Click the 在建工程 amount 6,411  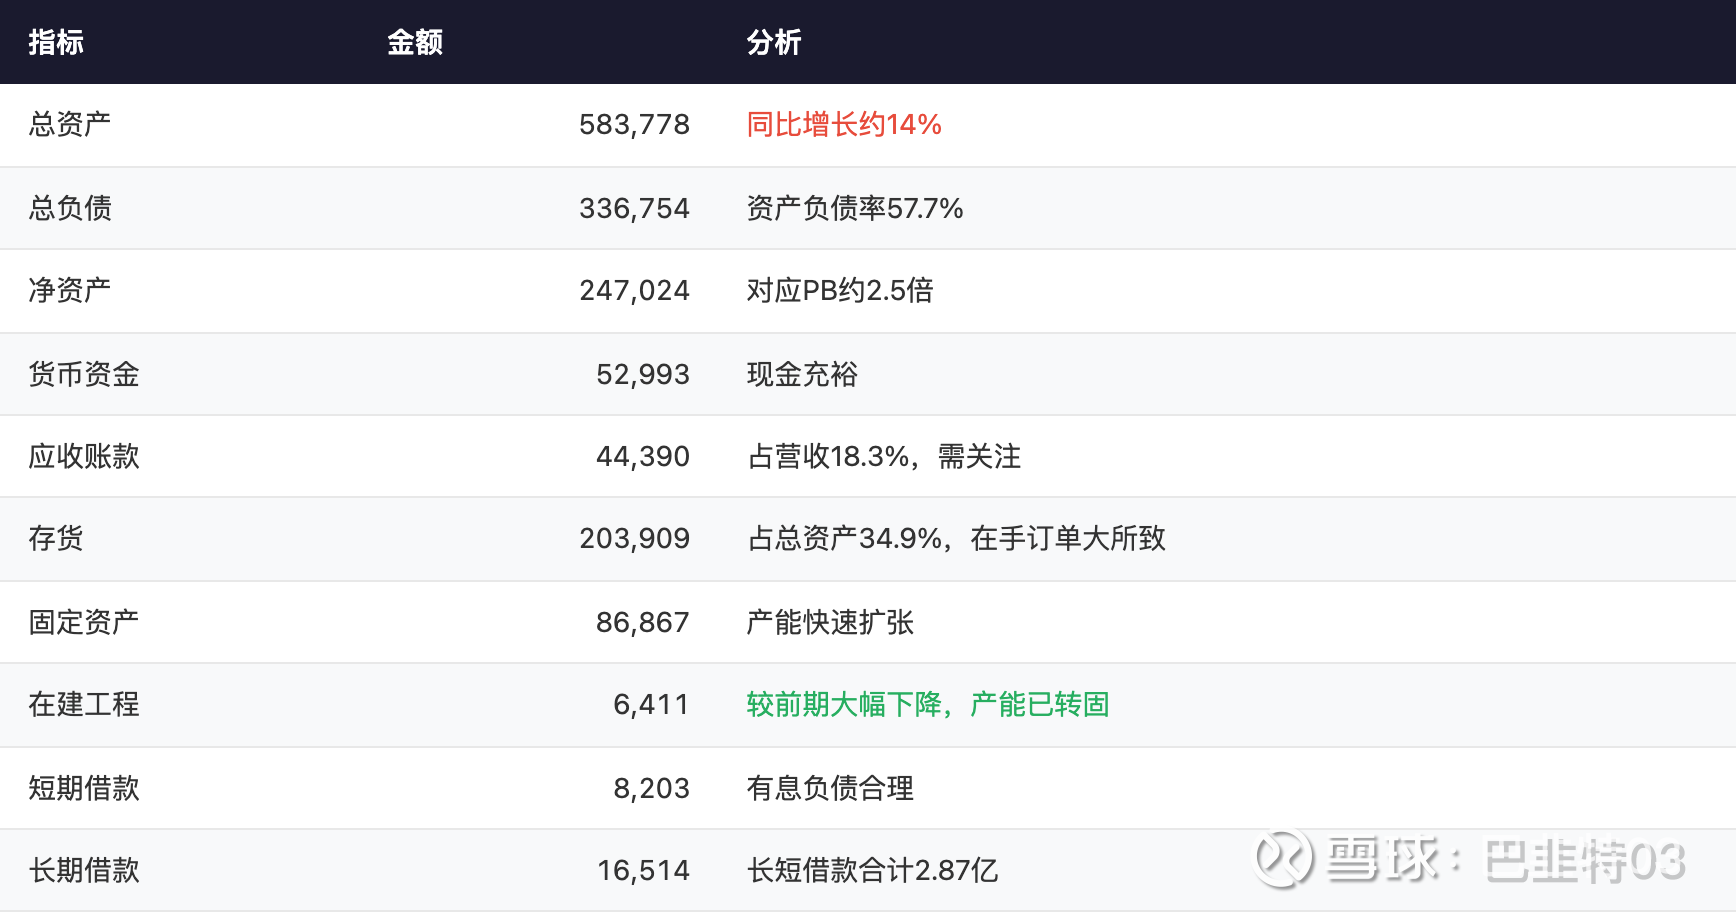[651, 705]
